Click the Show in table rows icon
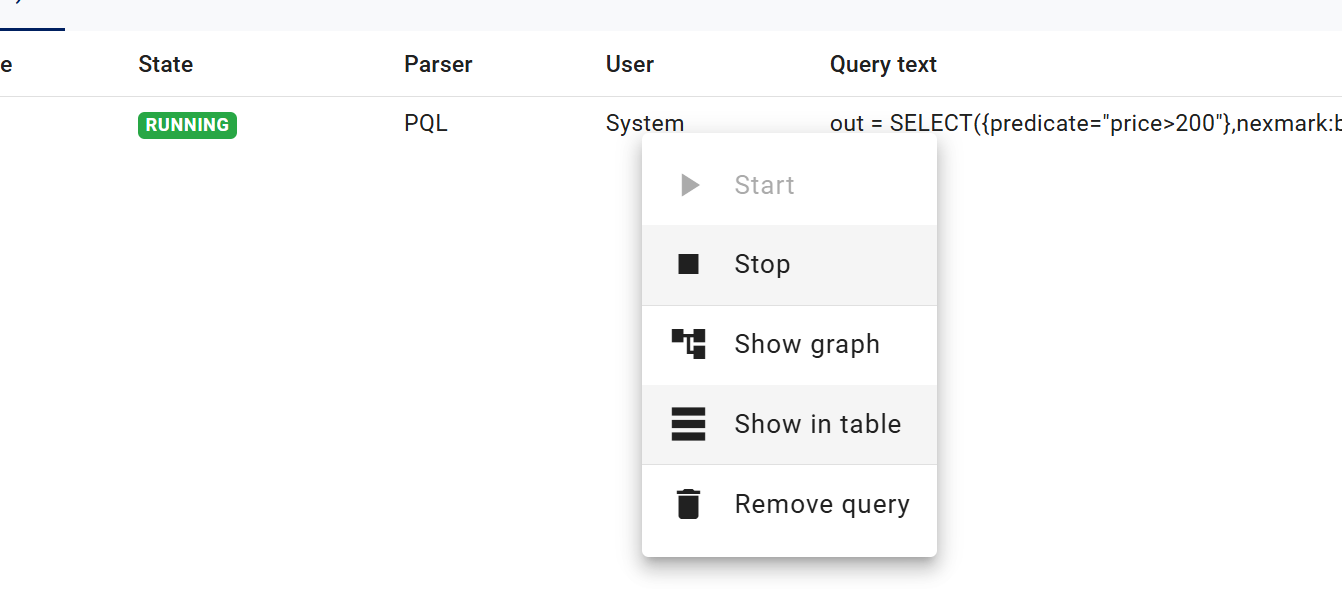1342x589 pixels. click(688, 424)
